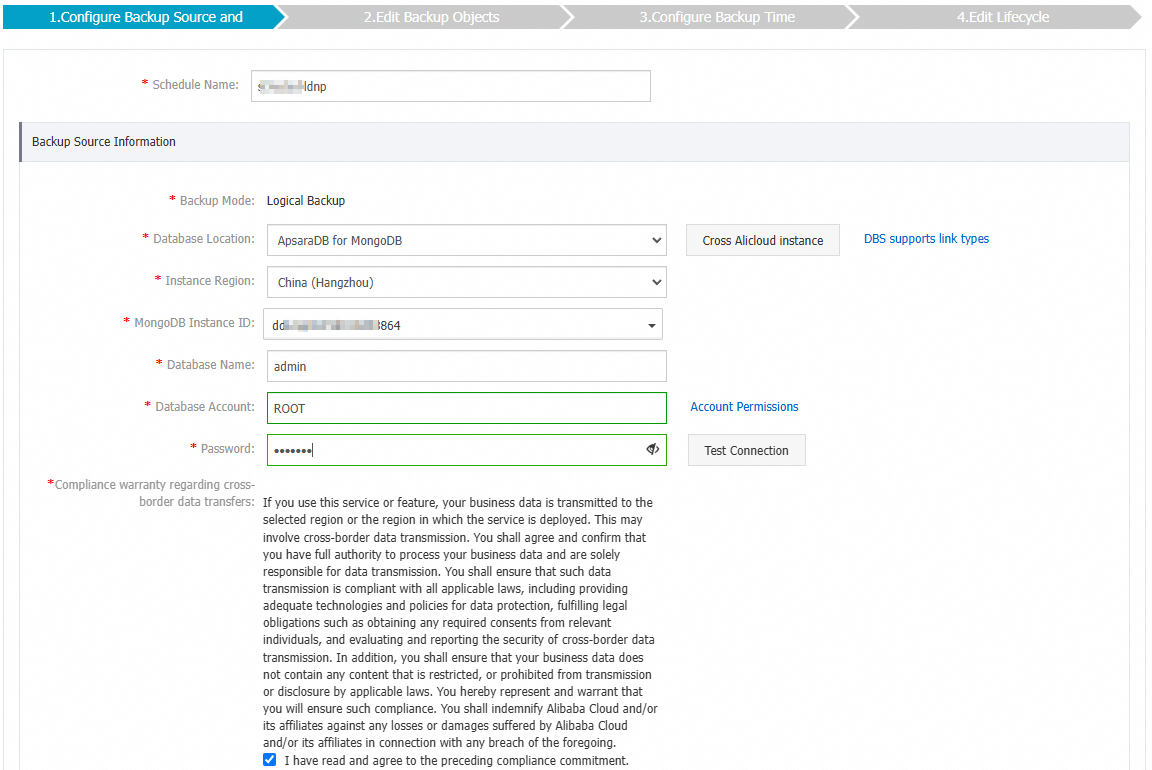Select the Database Account field containing ROOT
Screen dimensions: 1152x770
point(466,407)
